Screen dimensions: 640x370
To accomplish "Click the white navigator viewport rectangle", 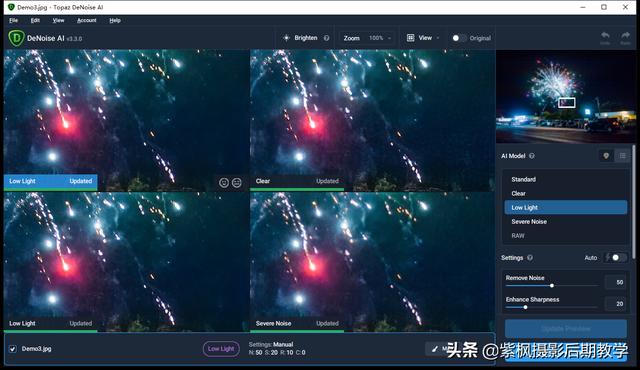I will (567, 103).
